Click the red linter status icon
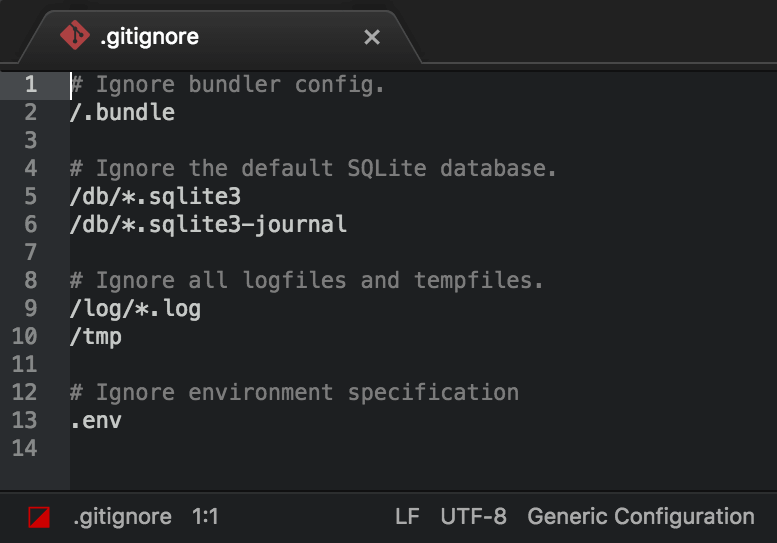Image resolution: width=777 pixels, height=543 pixels. (x=39, y=517)
